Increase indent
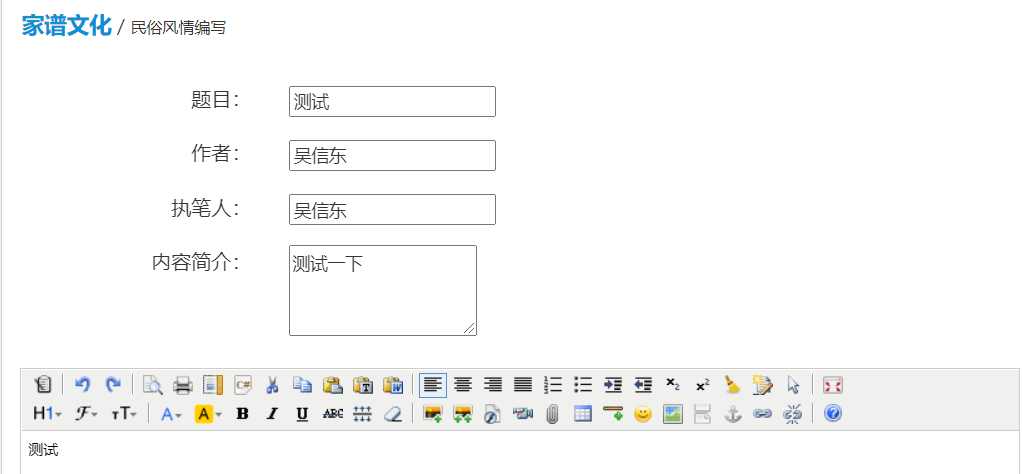The height and width of the screenshot is (474, 1022). coord(613,385)
